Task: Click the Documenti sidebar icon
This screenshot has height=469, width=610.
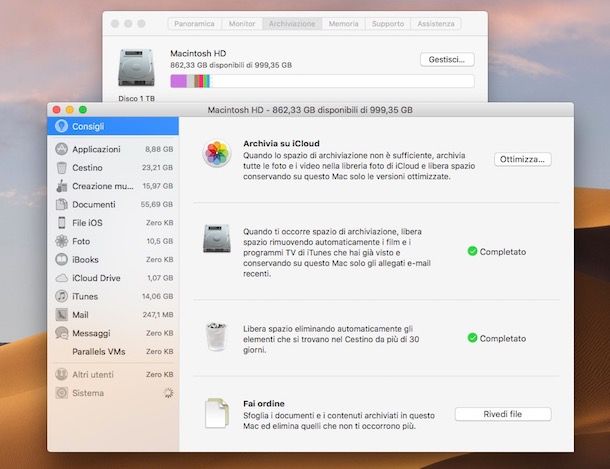Action: tap(61, 204)
